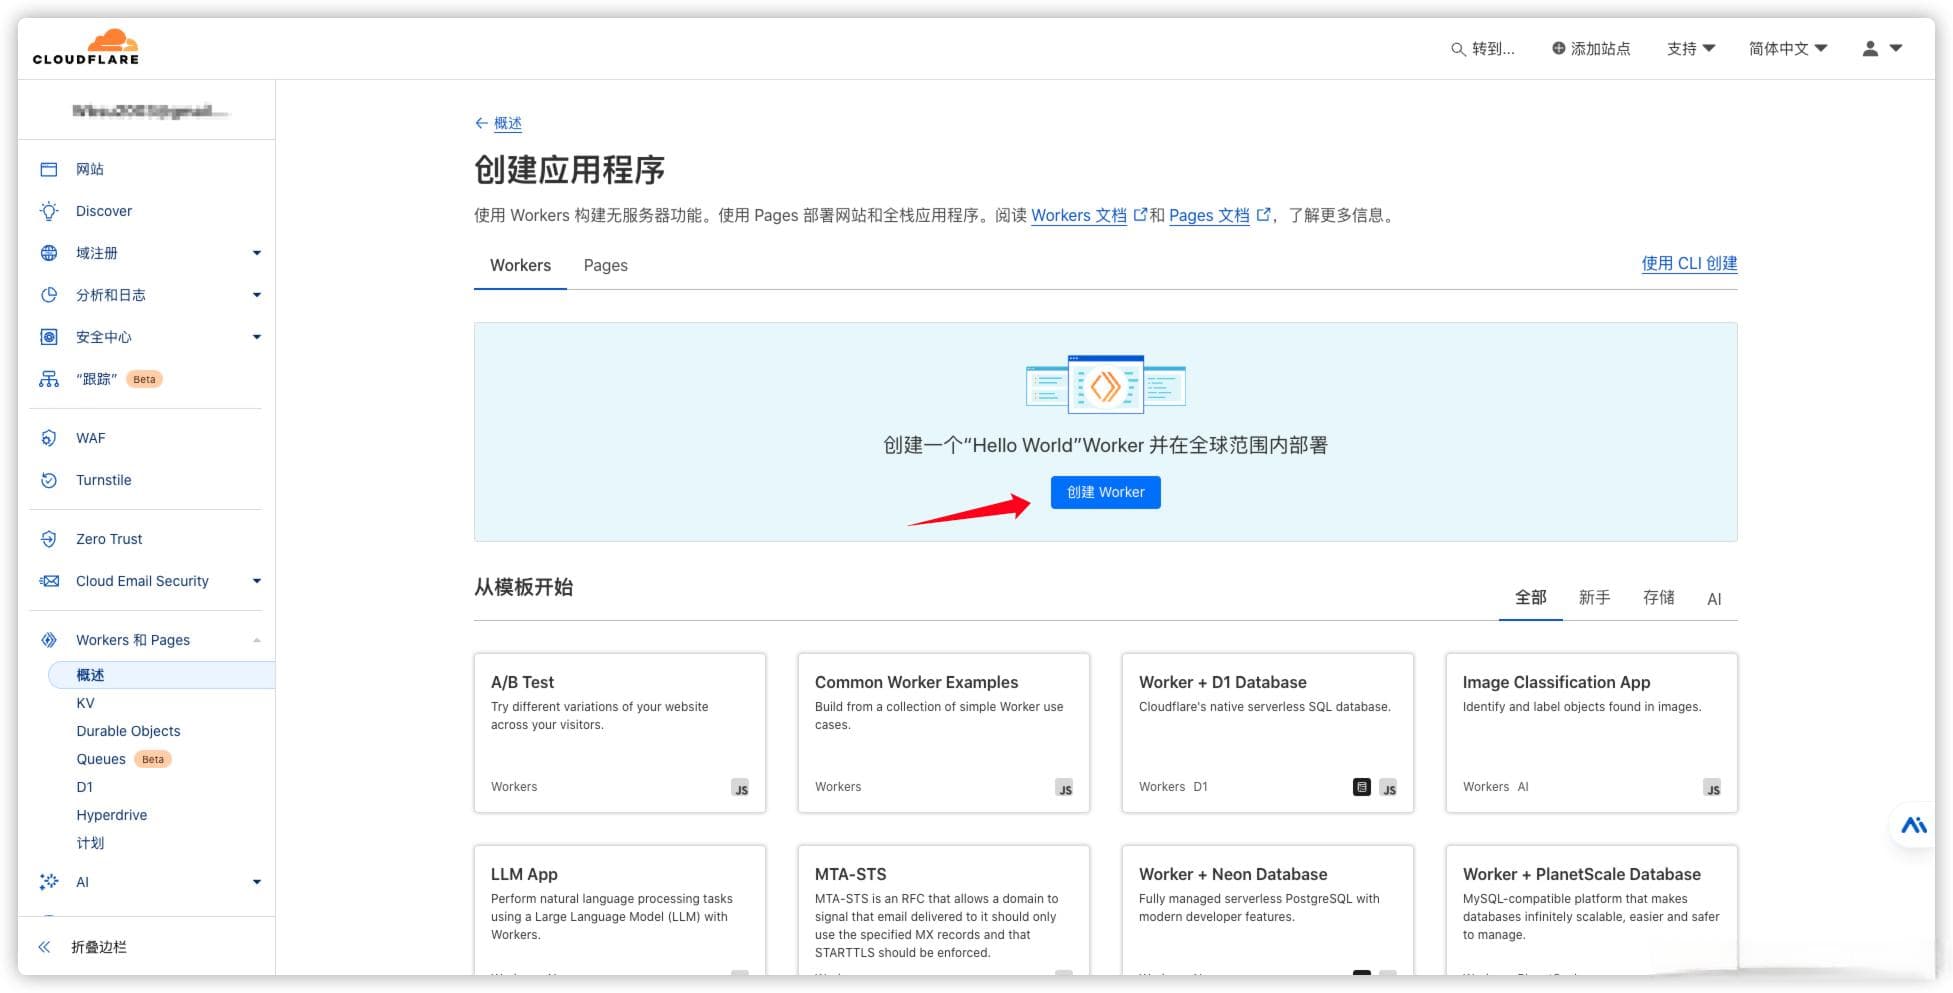The height and width of the screenshot is (993, 1953).
Task: Expand the Cloud Email Security menu
Action: (257, 581)
